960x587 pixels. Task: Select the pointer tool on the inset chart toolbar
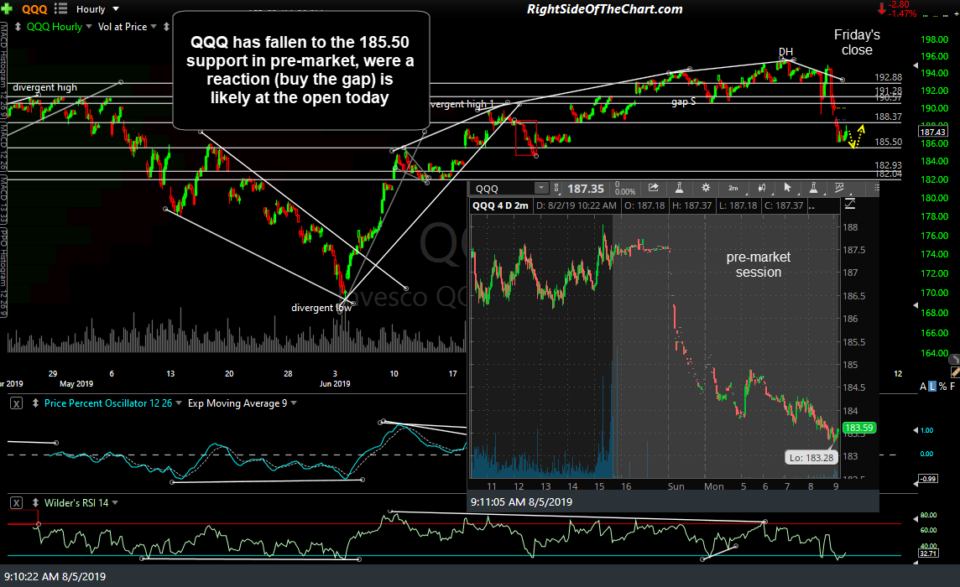click(x=786, y=188)
